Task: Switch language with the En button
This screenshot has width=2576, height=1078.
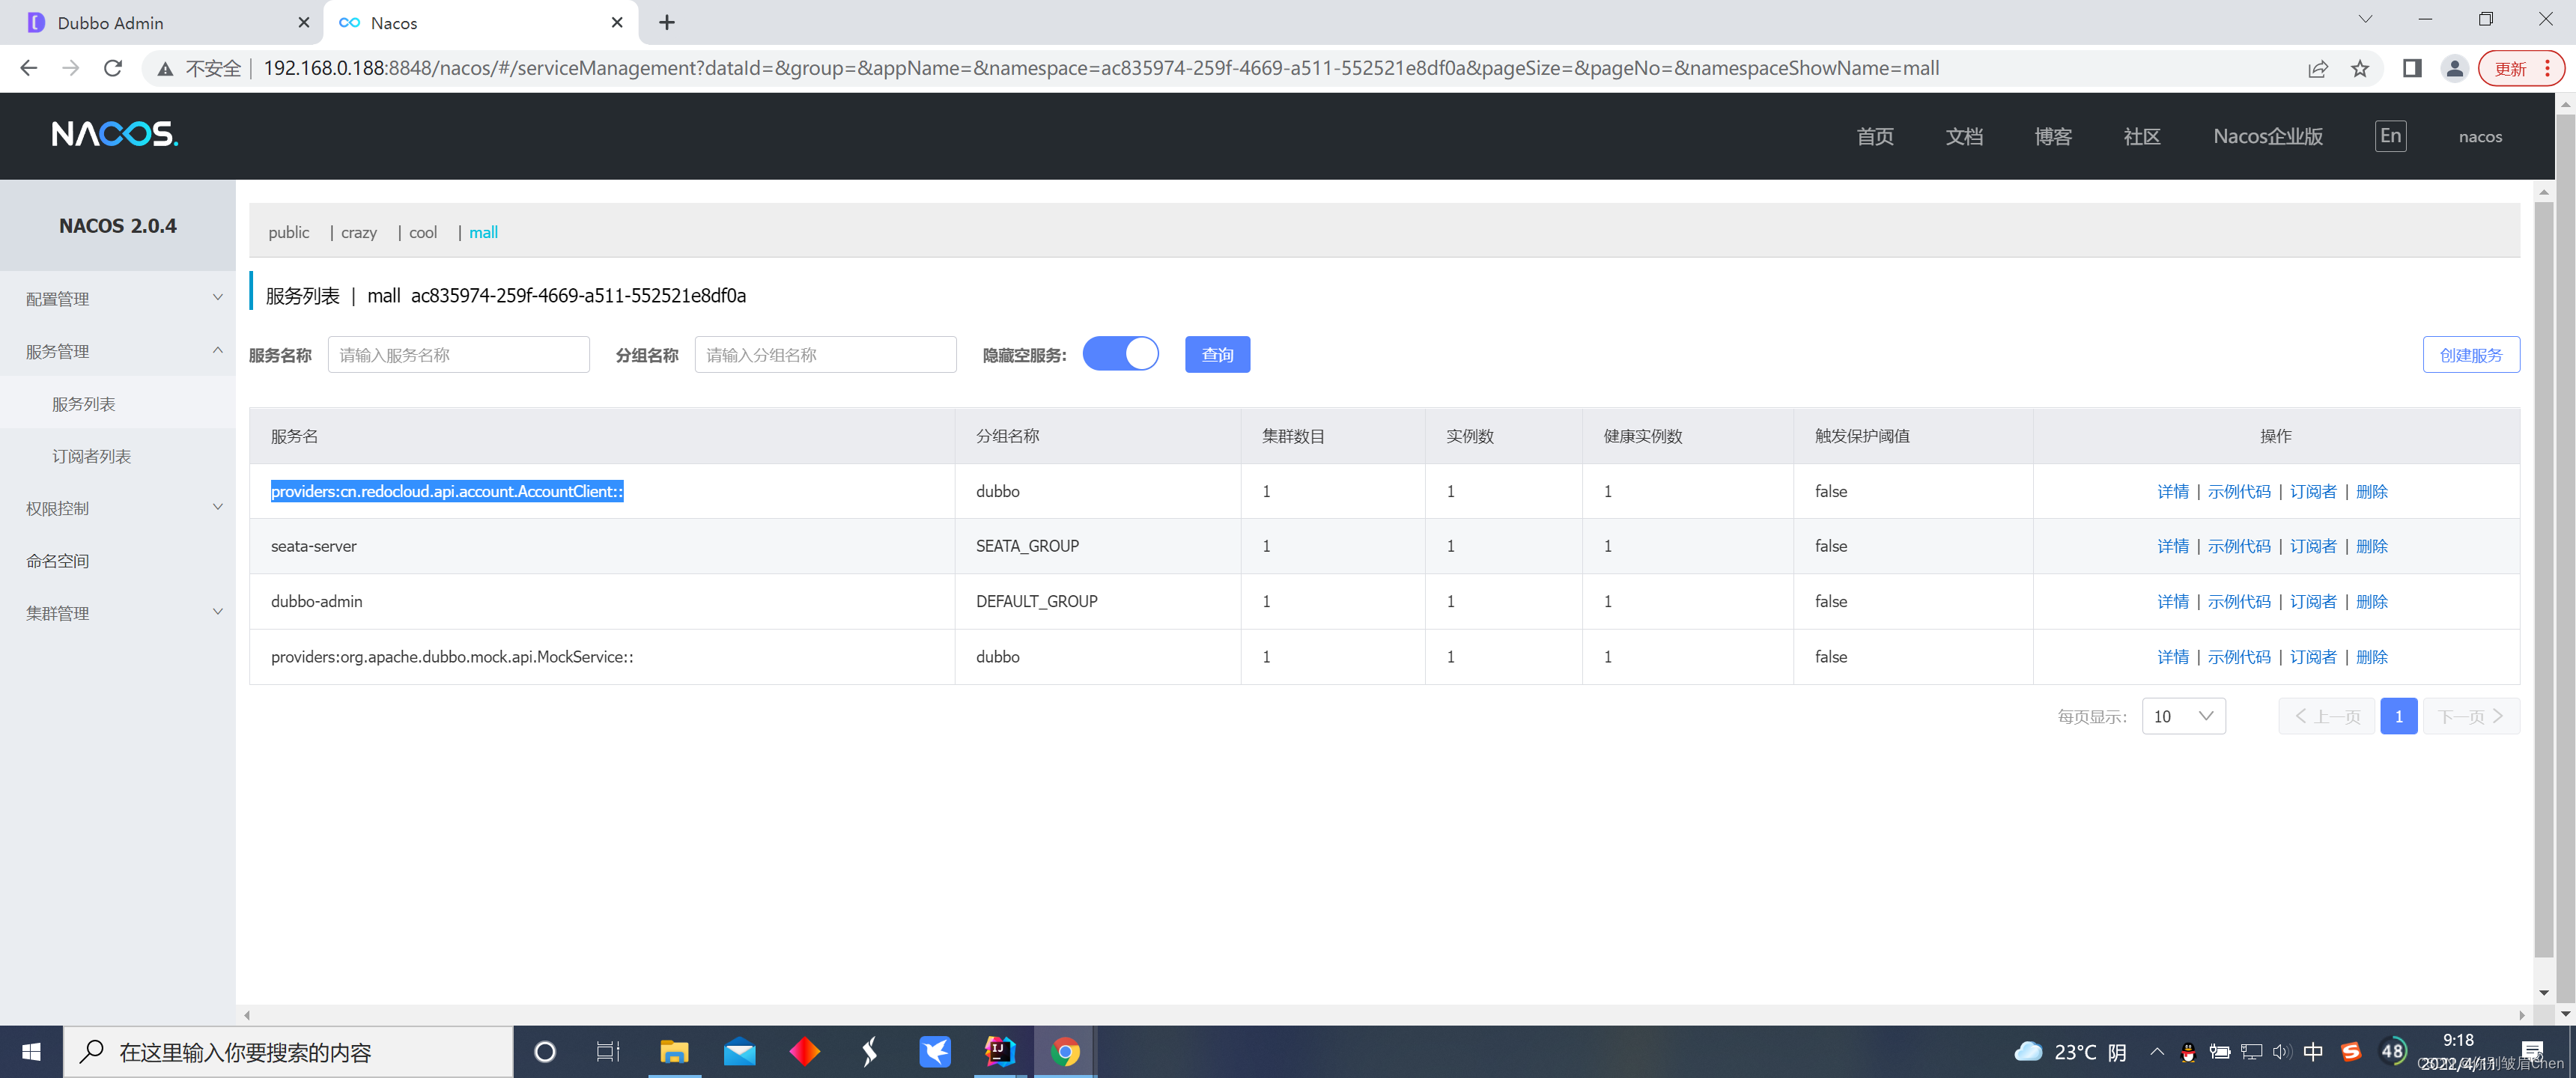Action: [x=2390, y=136]
